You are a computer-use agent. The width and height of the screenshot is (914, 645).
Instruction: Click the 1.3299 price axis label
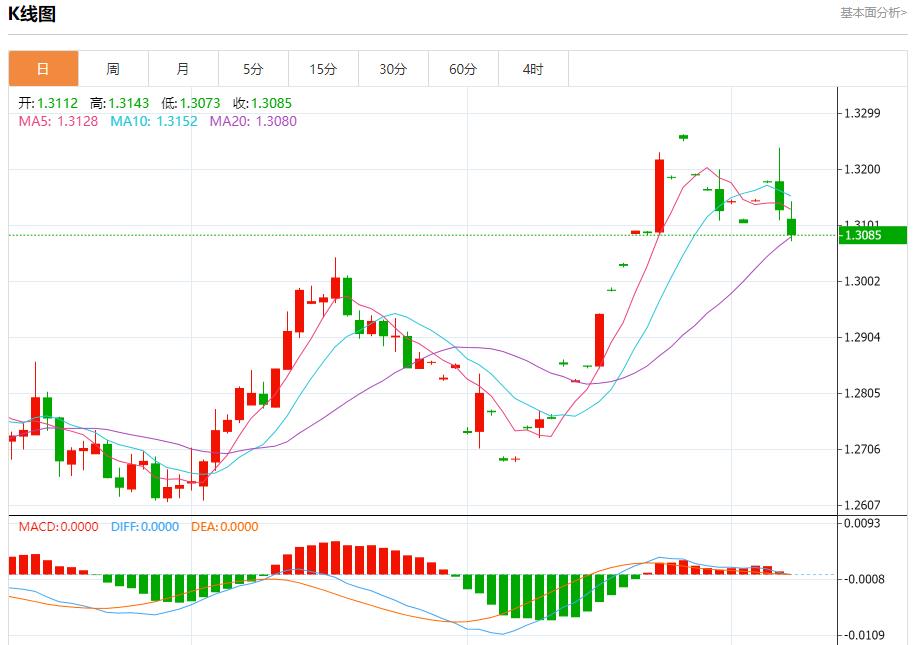click(861, 113)
